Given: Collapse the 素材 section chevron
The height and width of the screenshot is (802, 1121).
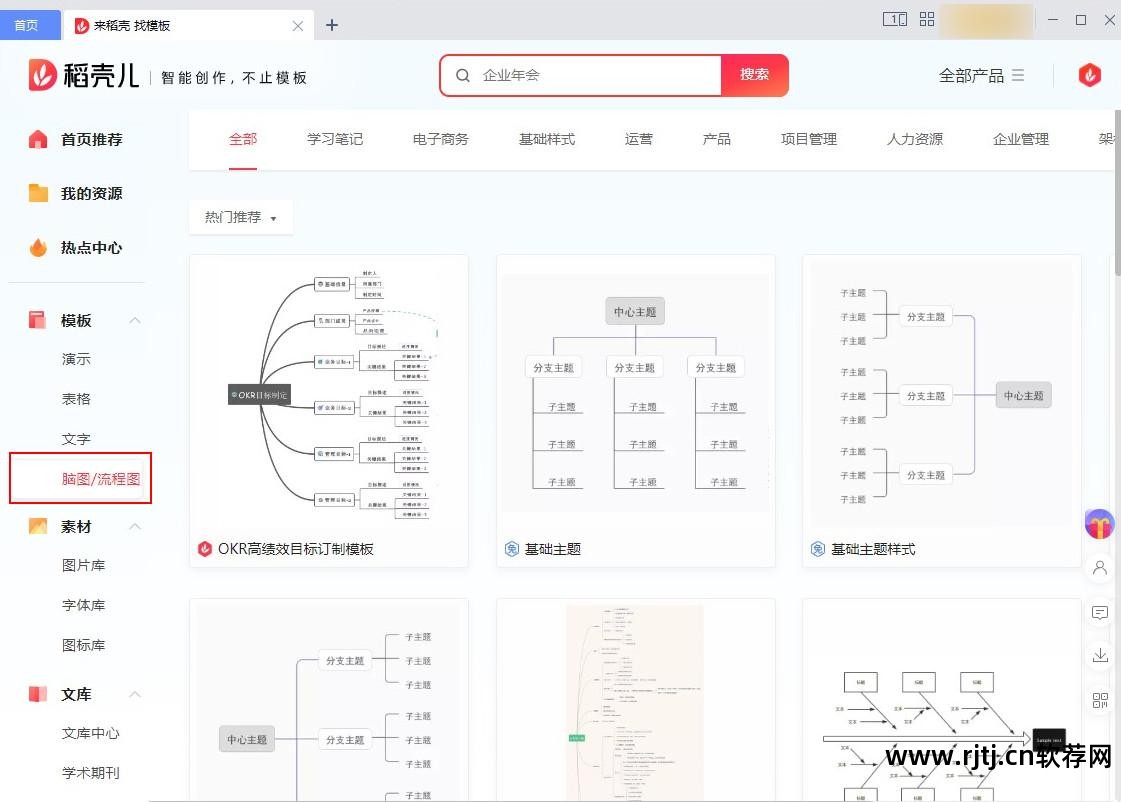Looking at the screenshot, I should 135,526.
